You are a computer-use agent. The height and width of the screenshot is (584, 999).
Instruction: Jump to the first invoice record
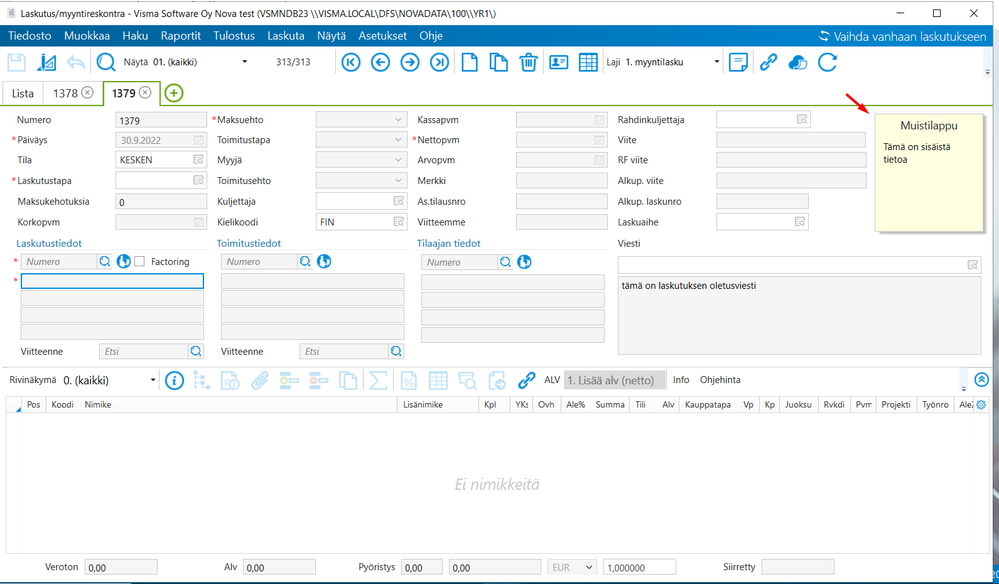351,62
